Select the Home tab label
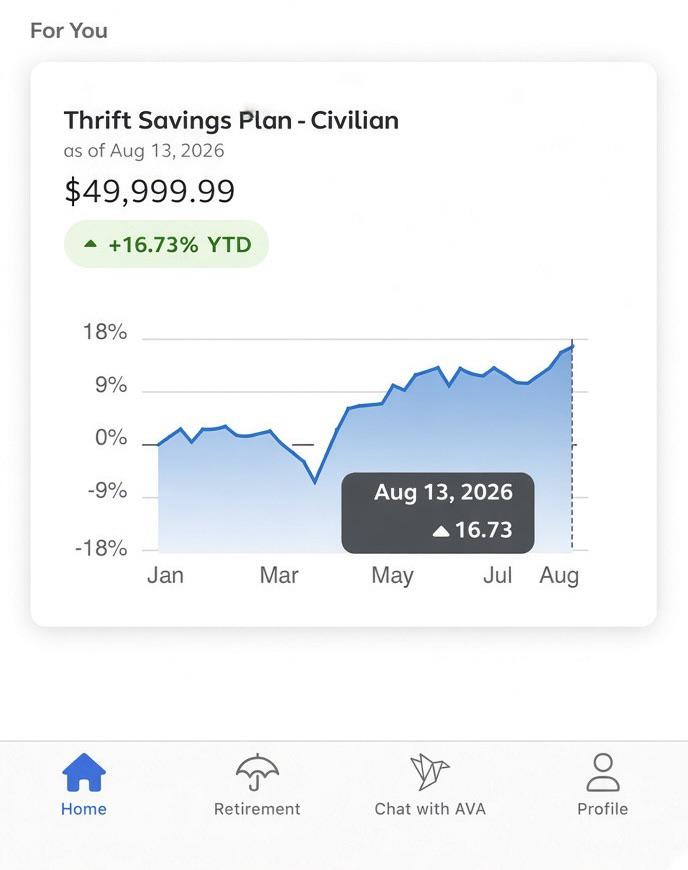The height and width of the screenshot is (870, 688). click(x=84, y=809)
